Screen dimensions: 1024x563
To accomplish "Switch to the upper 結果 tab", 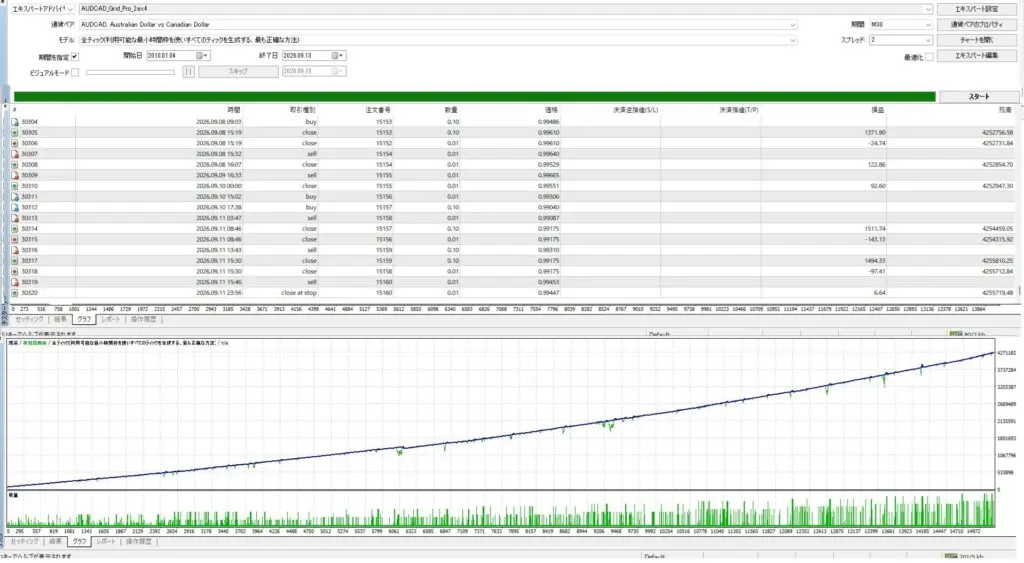I will [60, 319].
